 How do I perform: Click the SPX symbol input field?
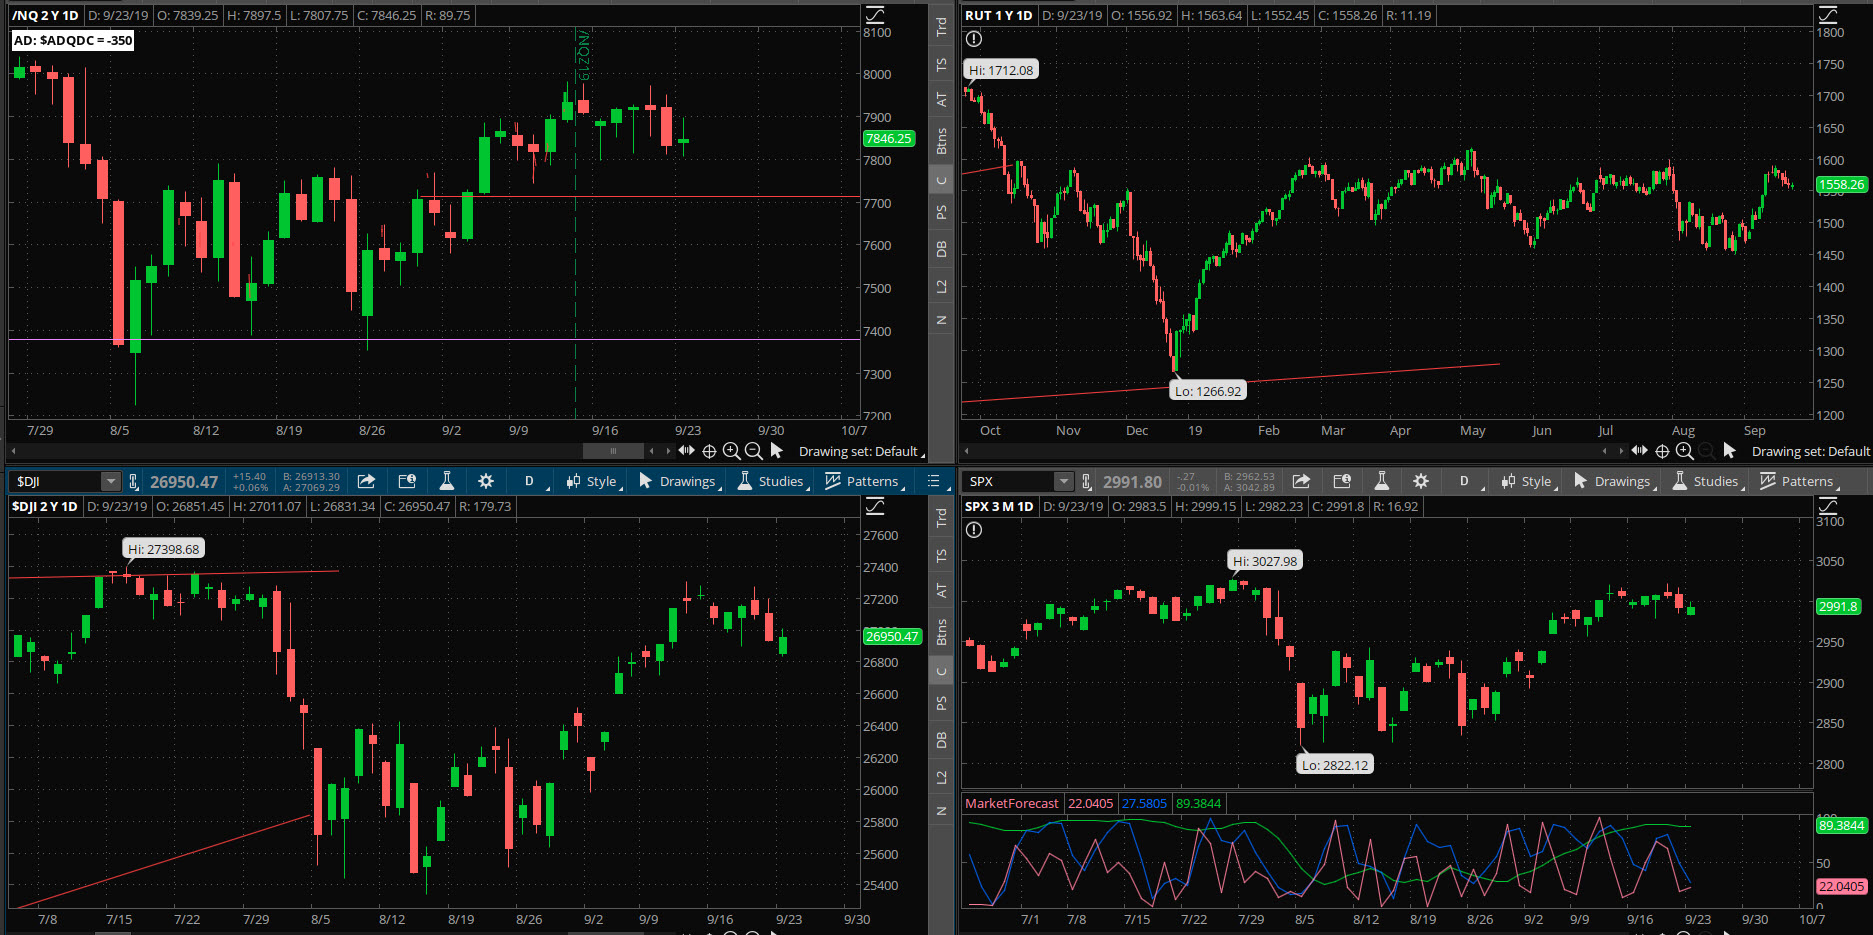pos(1009,482)
